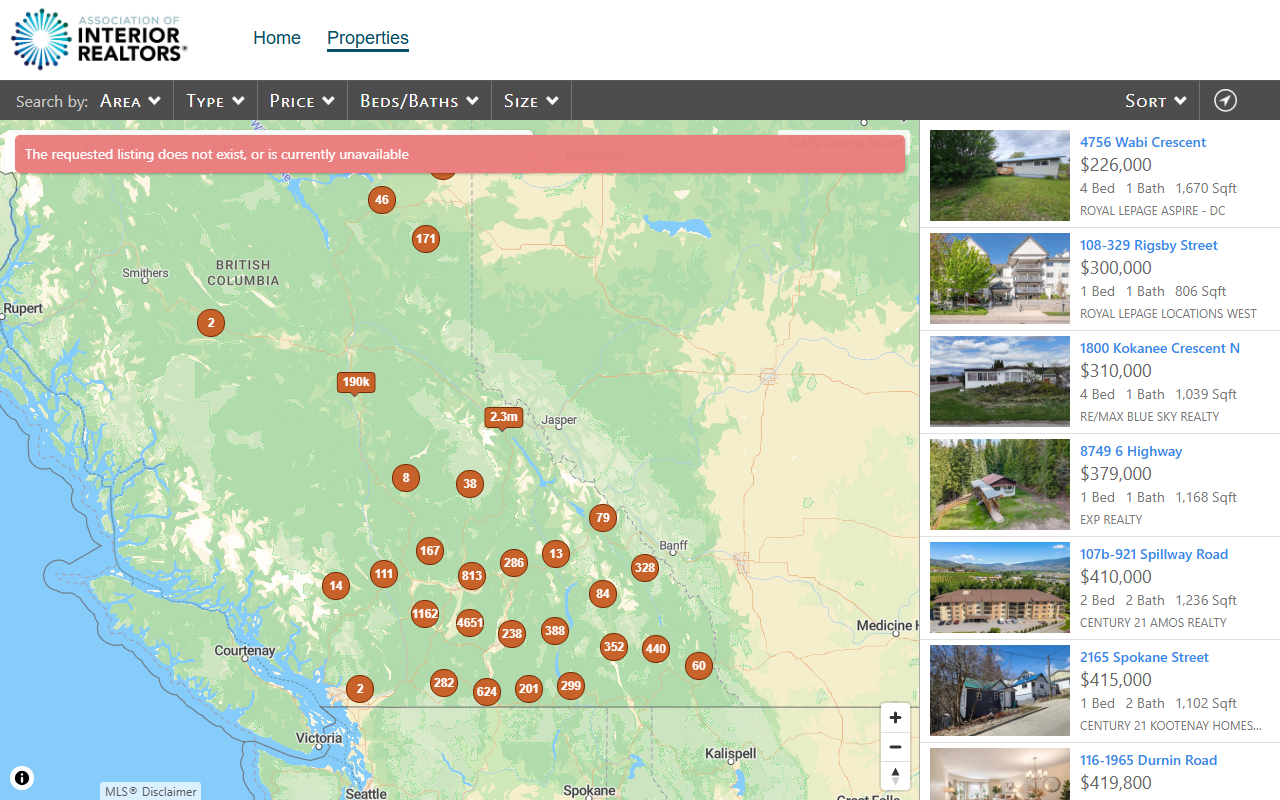The width and height of the screenshot is (1280, 800).
Task: Click the ROYAL LEPAGE LOCATIONS WEST text
Action: pyautogui.click(x=1168, y=314)
